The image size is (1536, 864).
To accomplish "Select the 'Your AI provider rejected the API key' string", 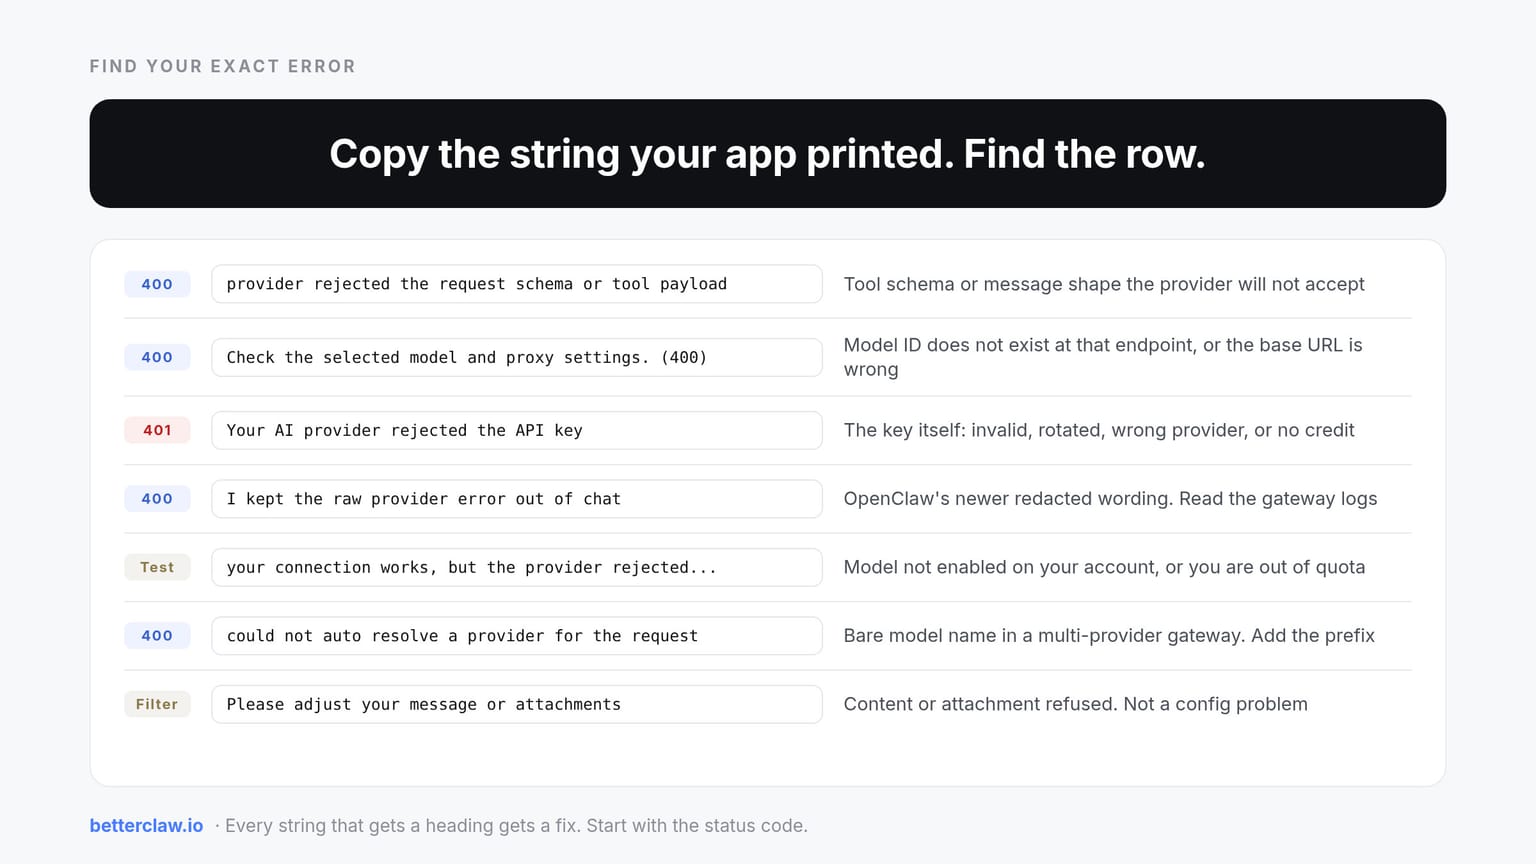I will (x=517, y=430).
